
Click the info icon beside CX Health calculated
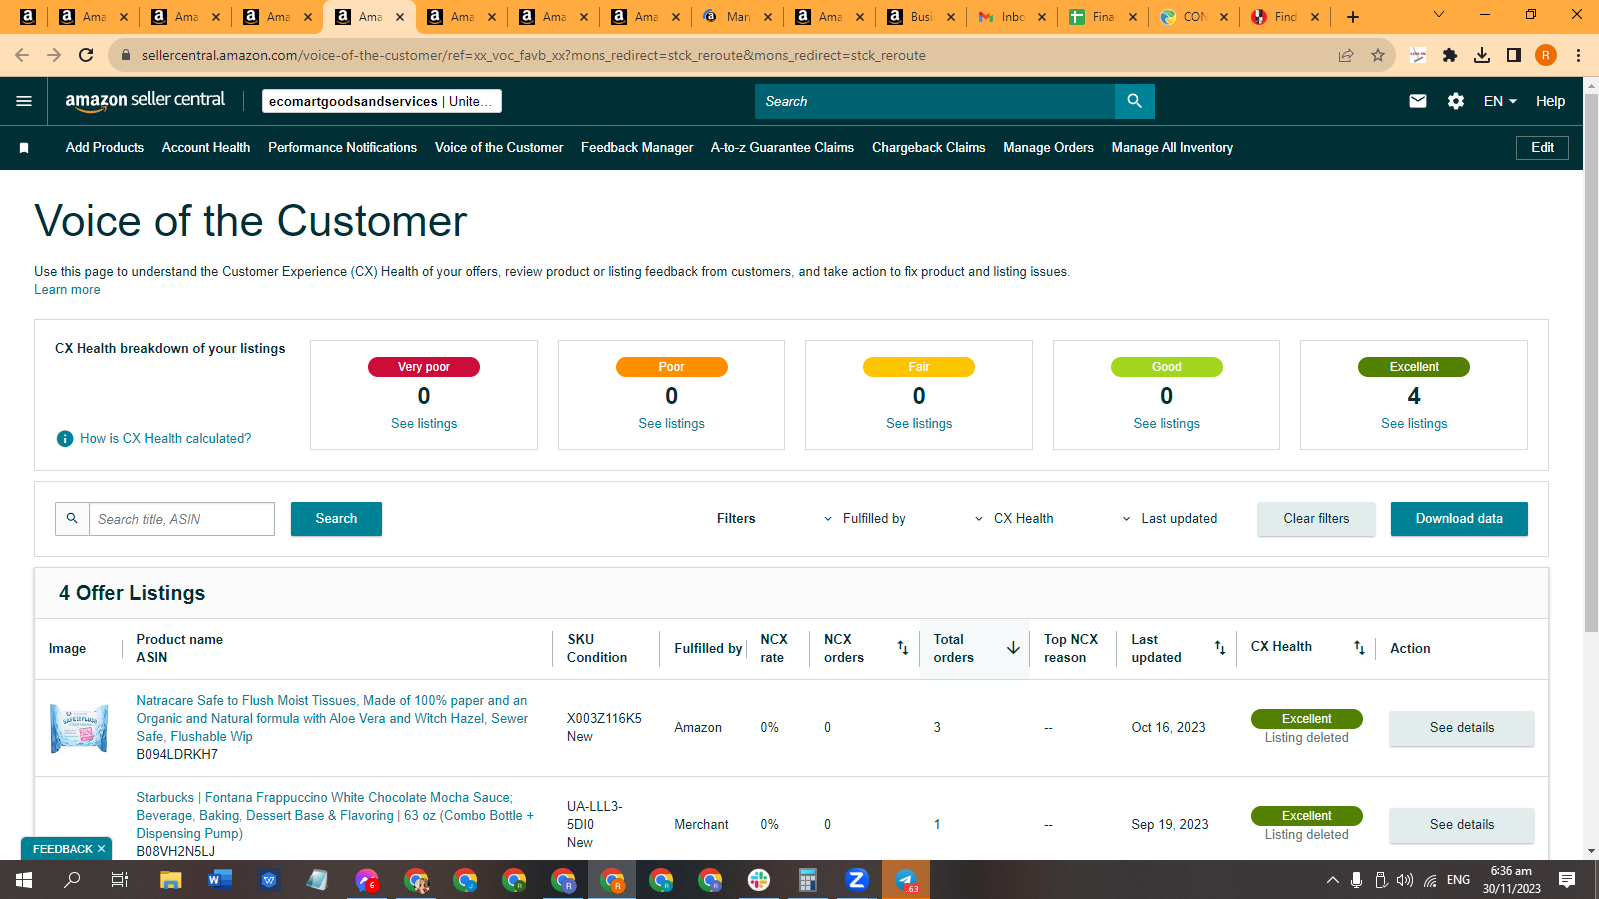65,439
